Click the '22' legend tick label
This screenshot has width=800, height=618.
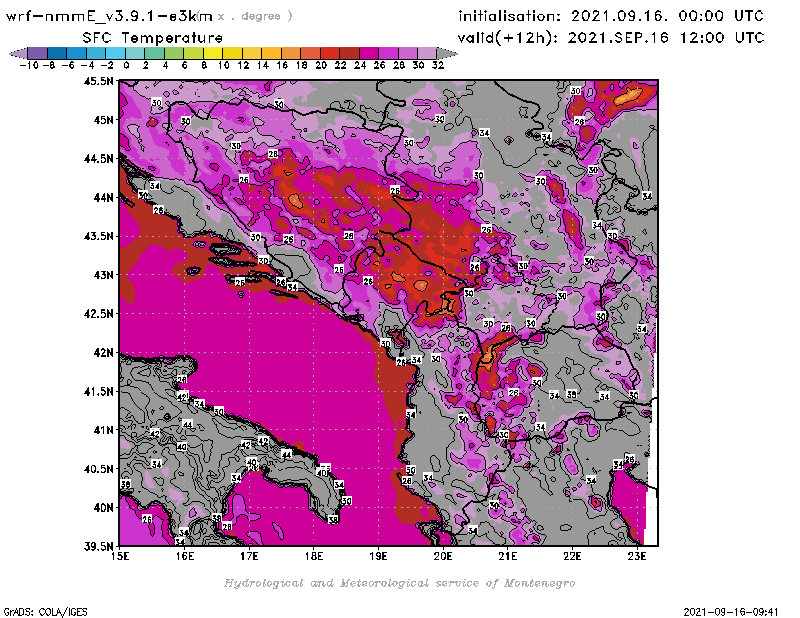coord(340,65)
